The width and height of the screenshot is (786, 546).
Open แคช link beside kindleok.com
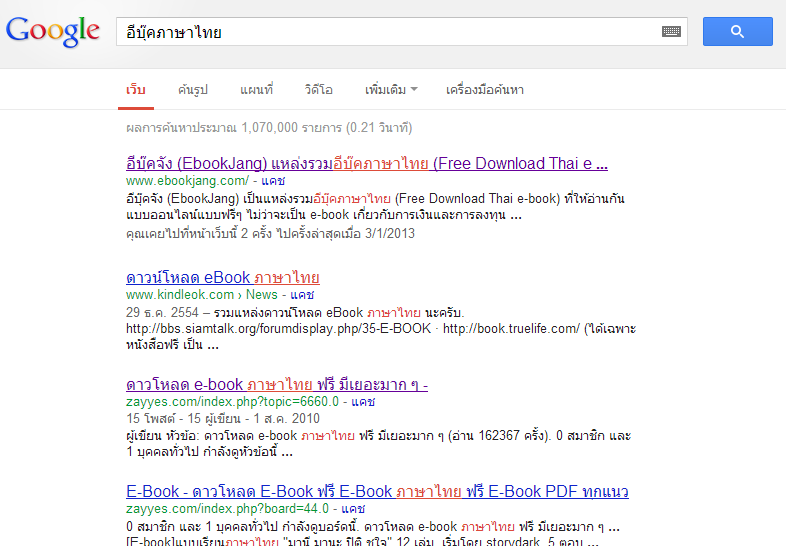pyautogui.click(x=302, y=294)
